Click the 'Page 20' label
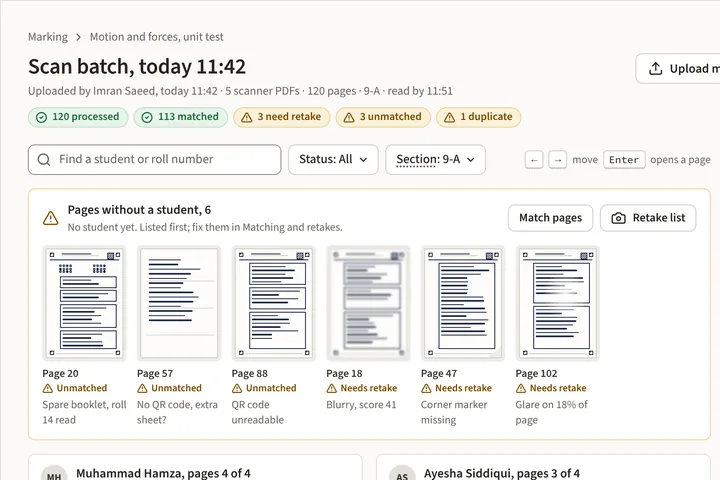Viewport: 720px width, 480px height. coord(60,373)
